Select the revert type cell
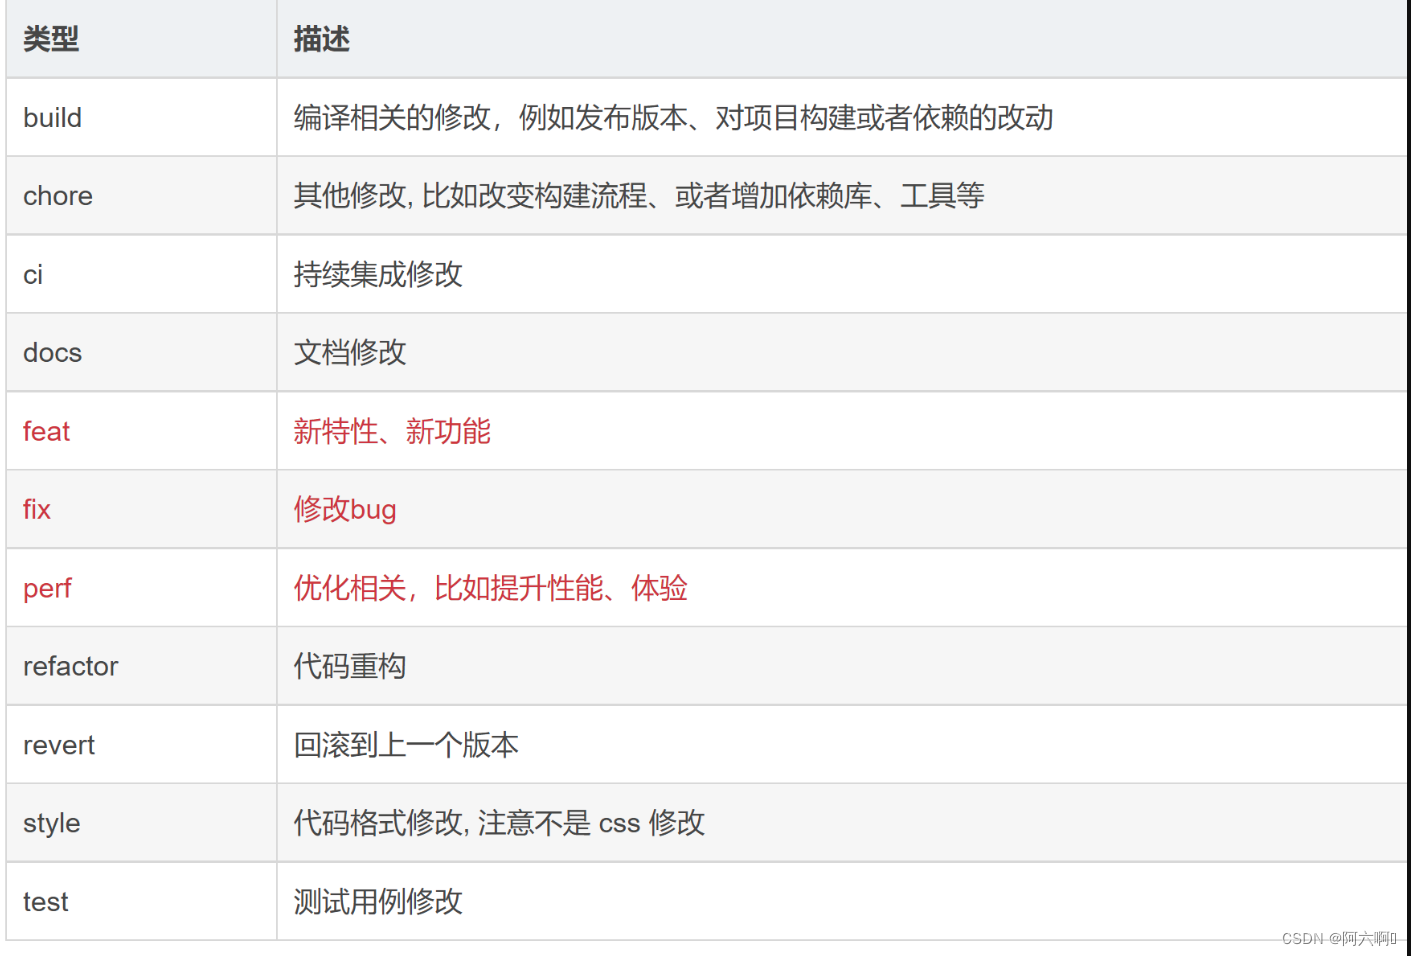The width and height of the screenshot is (1411, 956). pos(59,744)
